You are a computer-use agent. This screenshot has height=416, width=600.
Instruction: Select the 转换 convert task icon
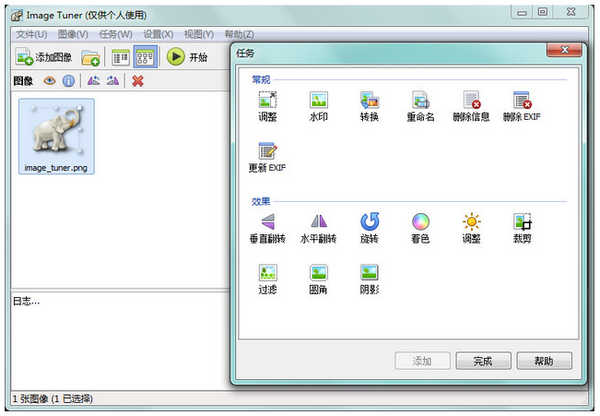tap(369, 106)
